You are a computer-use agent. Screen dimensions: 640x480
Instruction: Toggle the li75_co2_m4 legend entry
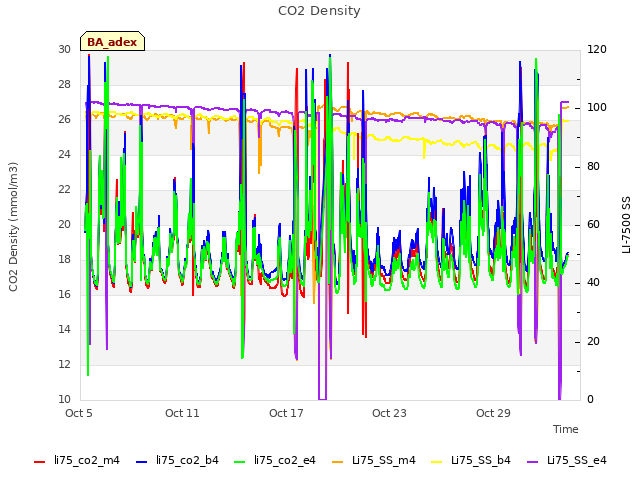77,461
